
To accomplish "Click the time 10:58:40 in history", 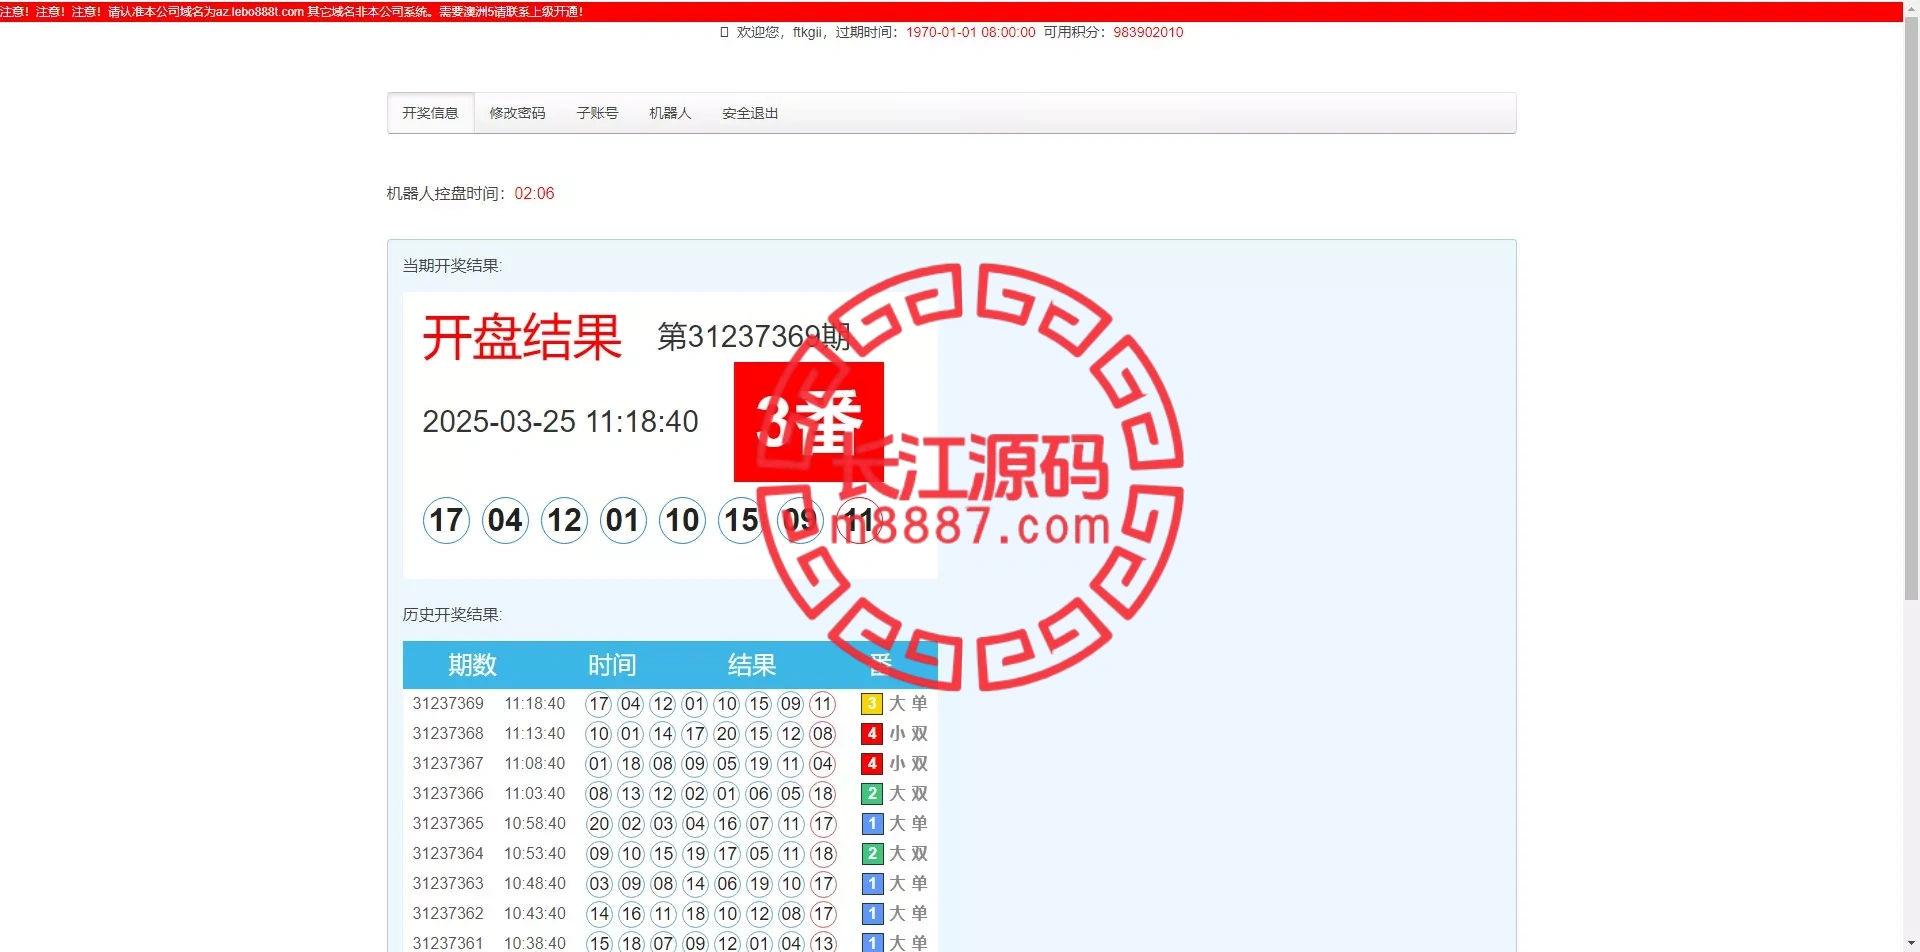I will [x=535, y=824].
